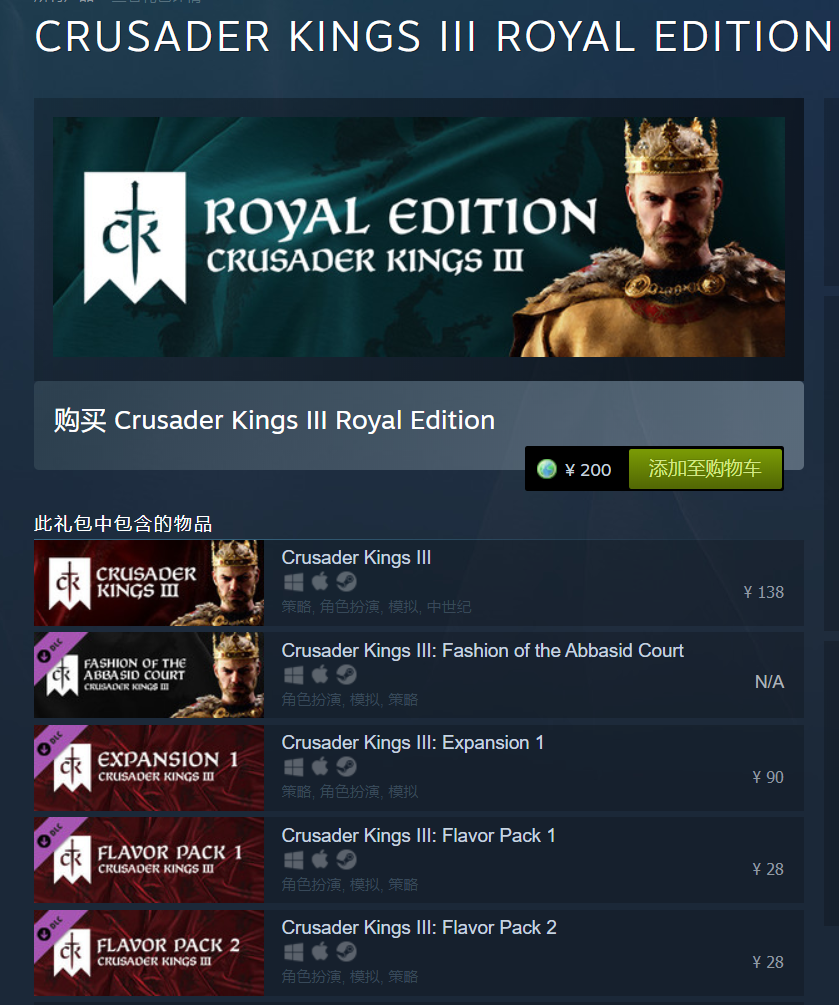Click the Flavor Pack 2 DLC thumbnail

coord(149,952)
